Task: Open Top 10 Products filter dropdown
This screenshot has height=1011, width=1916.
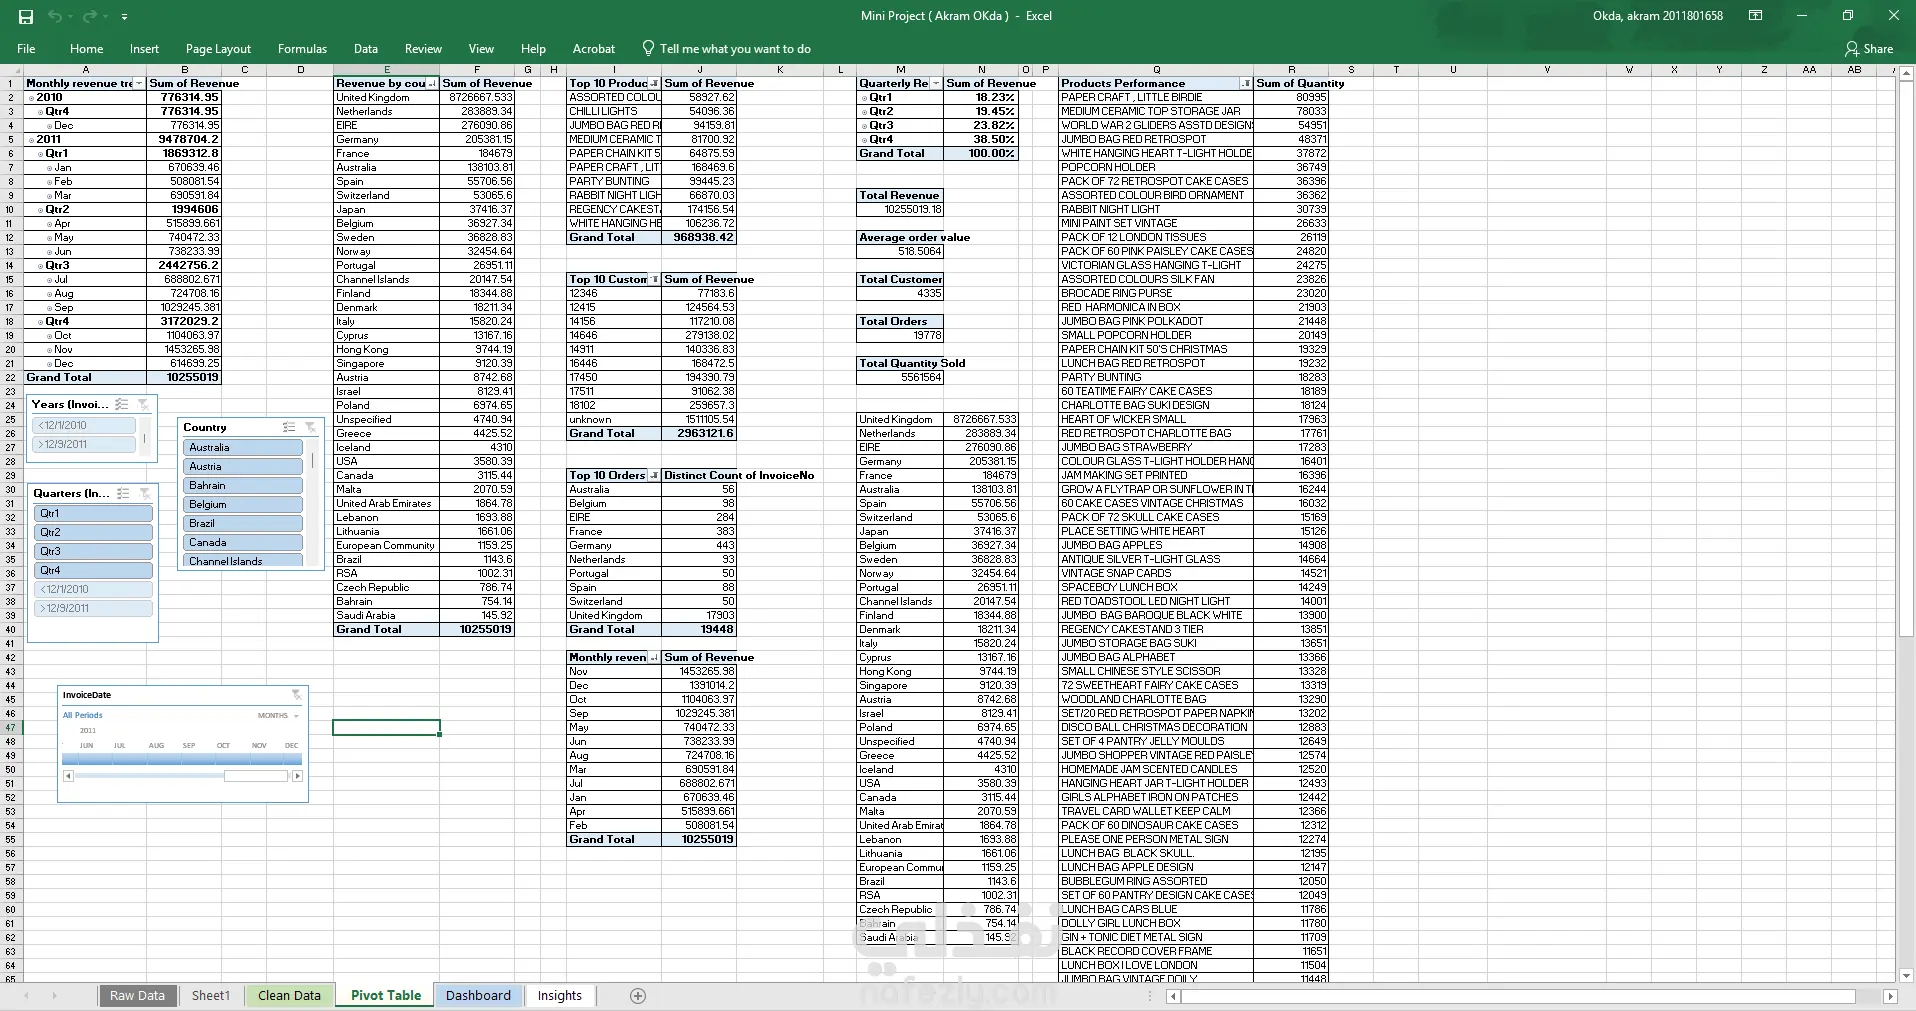Action: click(654, 83)
